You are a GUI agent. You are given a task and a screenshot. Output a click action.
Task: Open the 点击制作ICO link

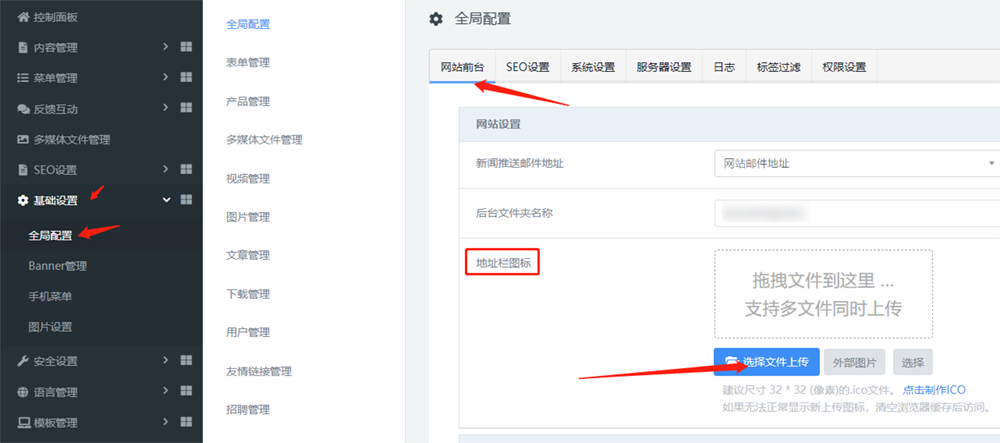(934, 390)
